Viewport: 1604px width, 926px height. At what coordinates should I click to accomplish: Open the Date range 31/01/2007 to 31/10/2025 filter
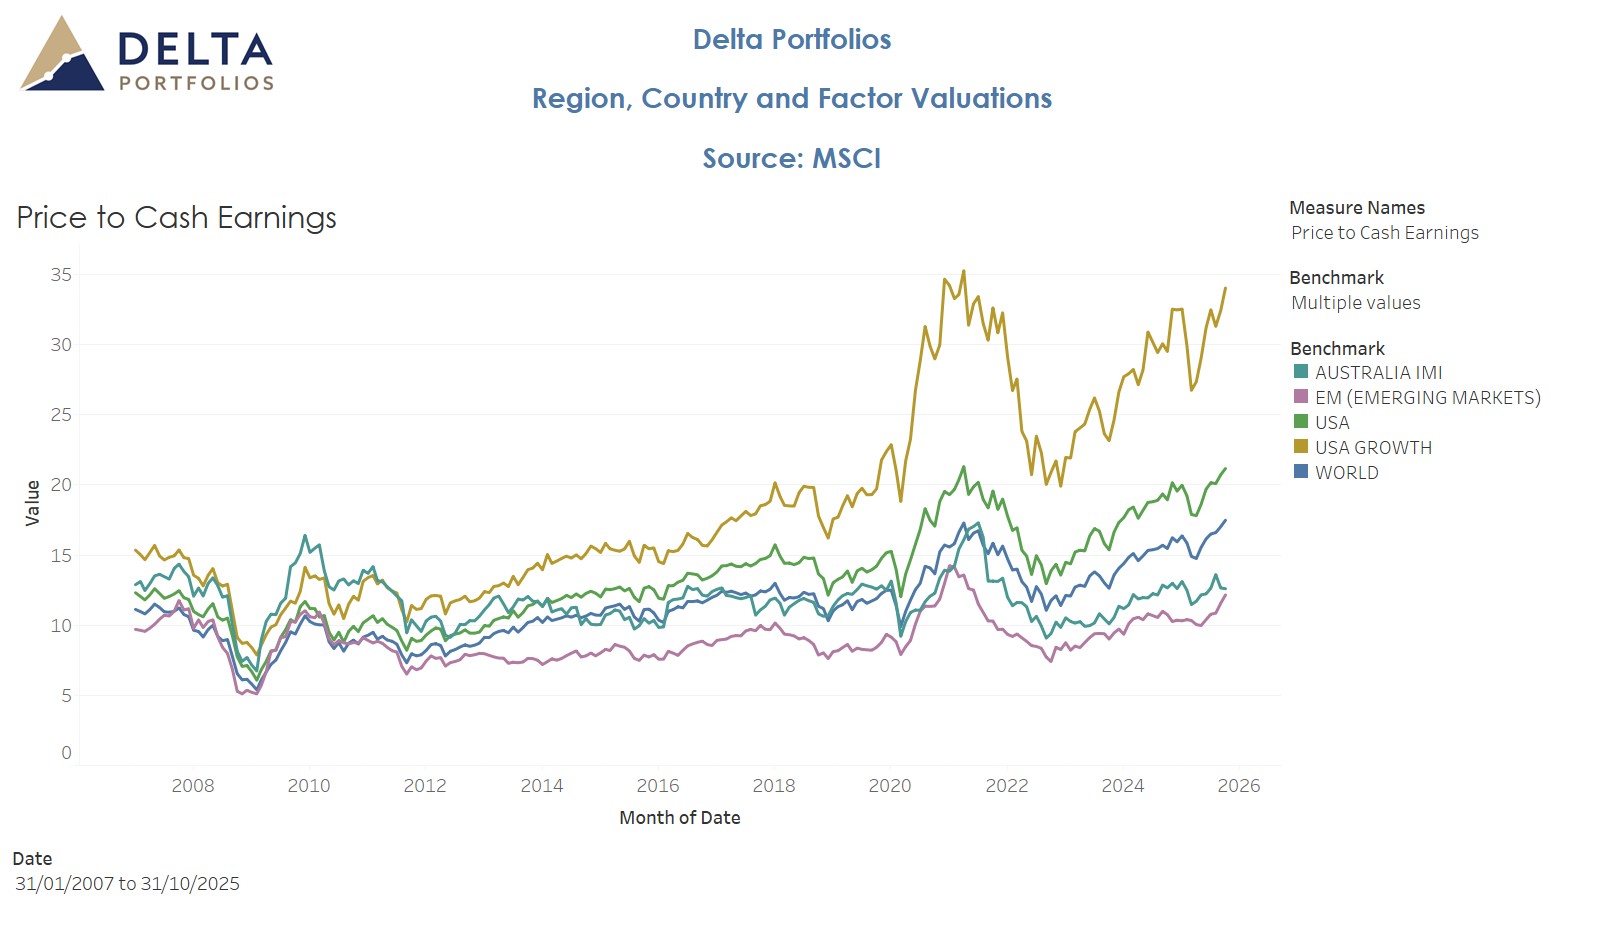pyautogui.click(x=127, y=884)
